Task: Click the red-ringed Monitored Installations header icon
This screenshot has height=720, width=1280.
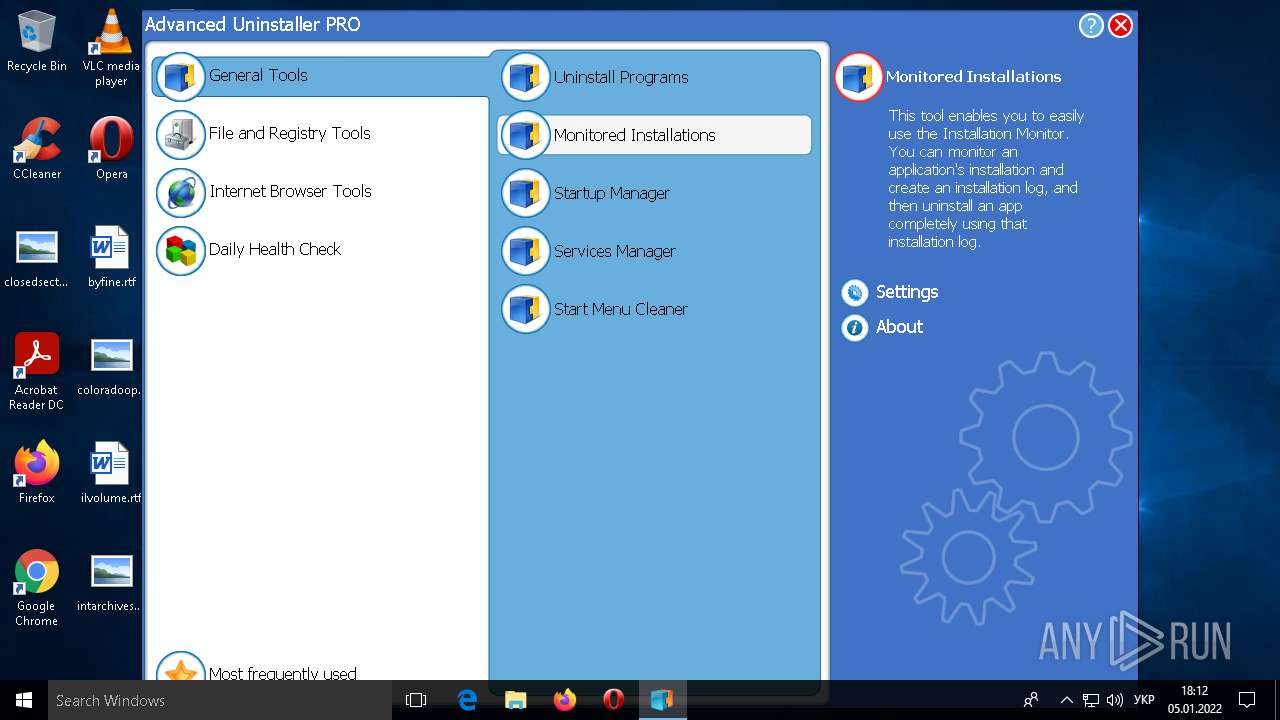Action: [858, 77]
